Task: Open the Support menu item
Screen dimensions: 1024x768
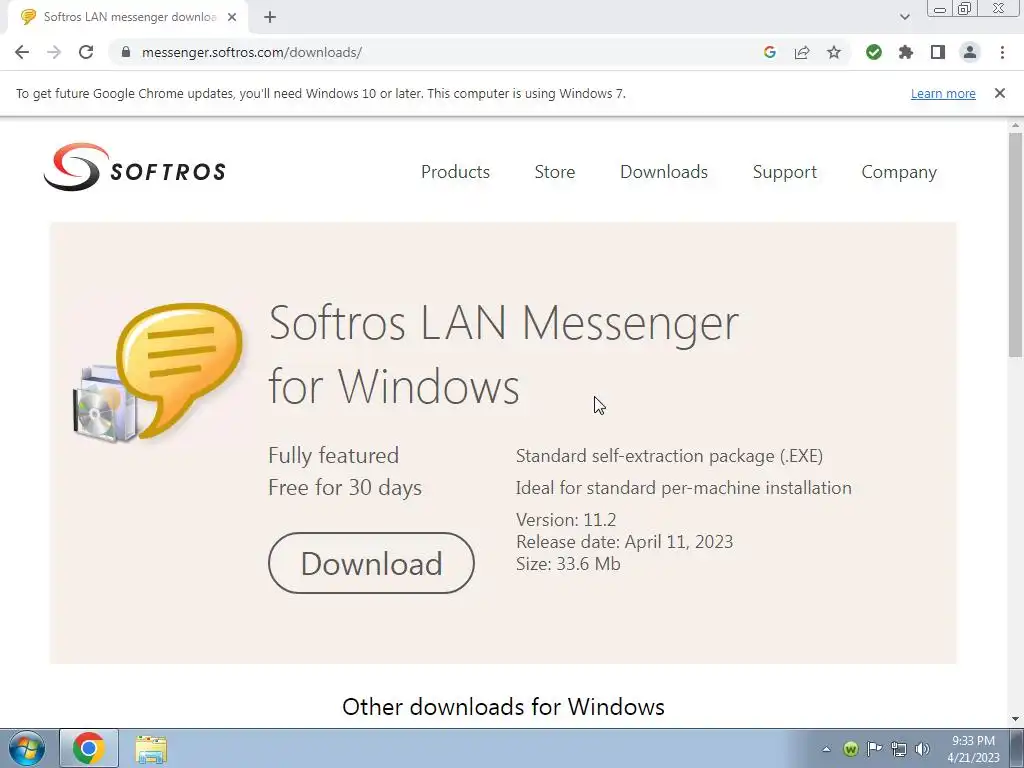Action: coord(784,172)
